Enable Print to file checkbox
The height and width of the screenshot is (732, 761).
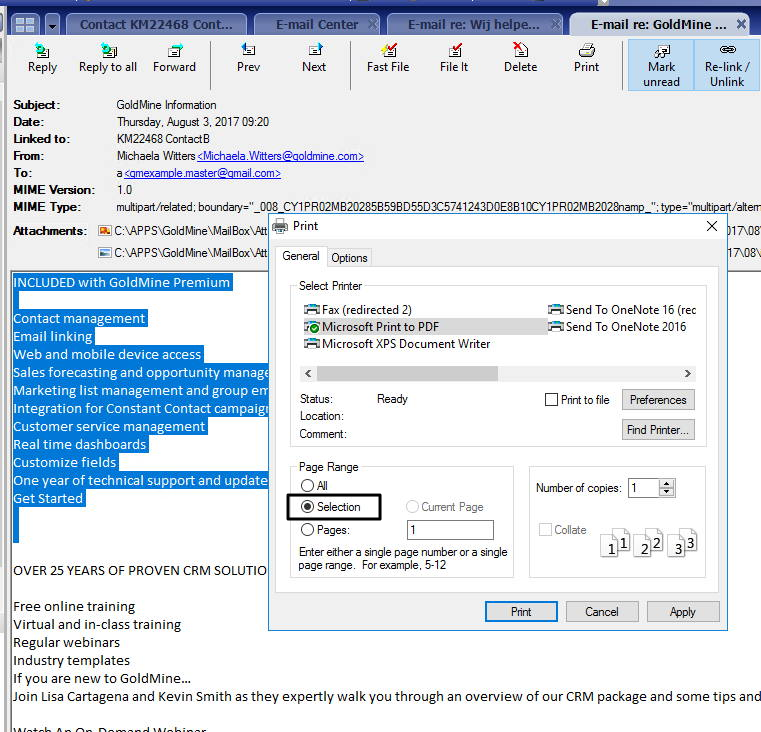[x=552, y=400]
